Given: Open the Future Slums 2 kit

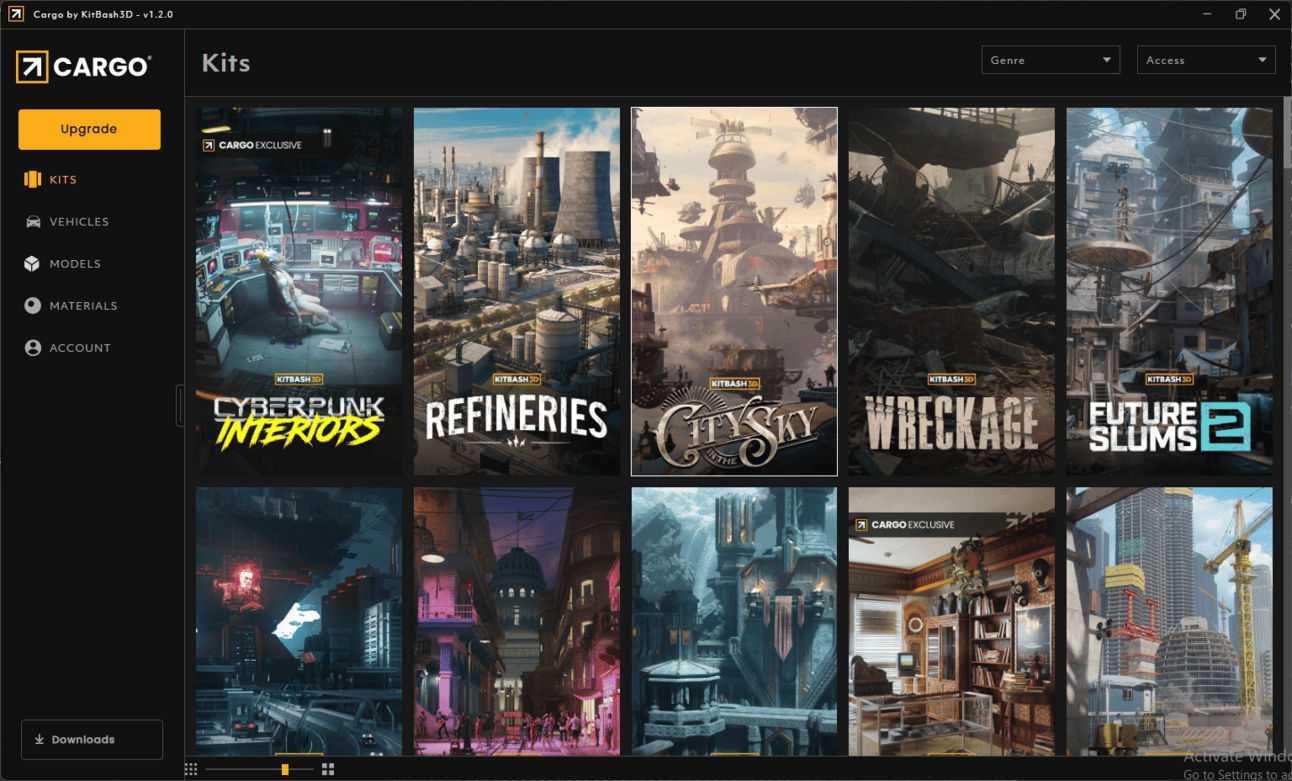Looking at the screenshot, I should (1169, 291).
